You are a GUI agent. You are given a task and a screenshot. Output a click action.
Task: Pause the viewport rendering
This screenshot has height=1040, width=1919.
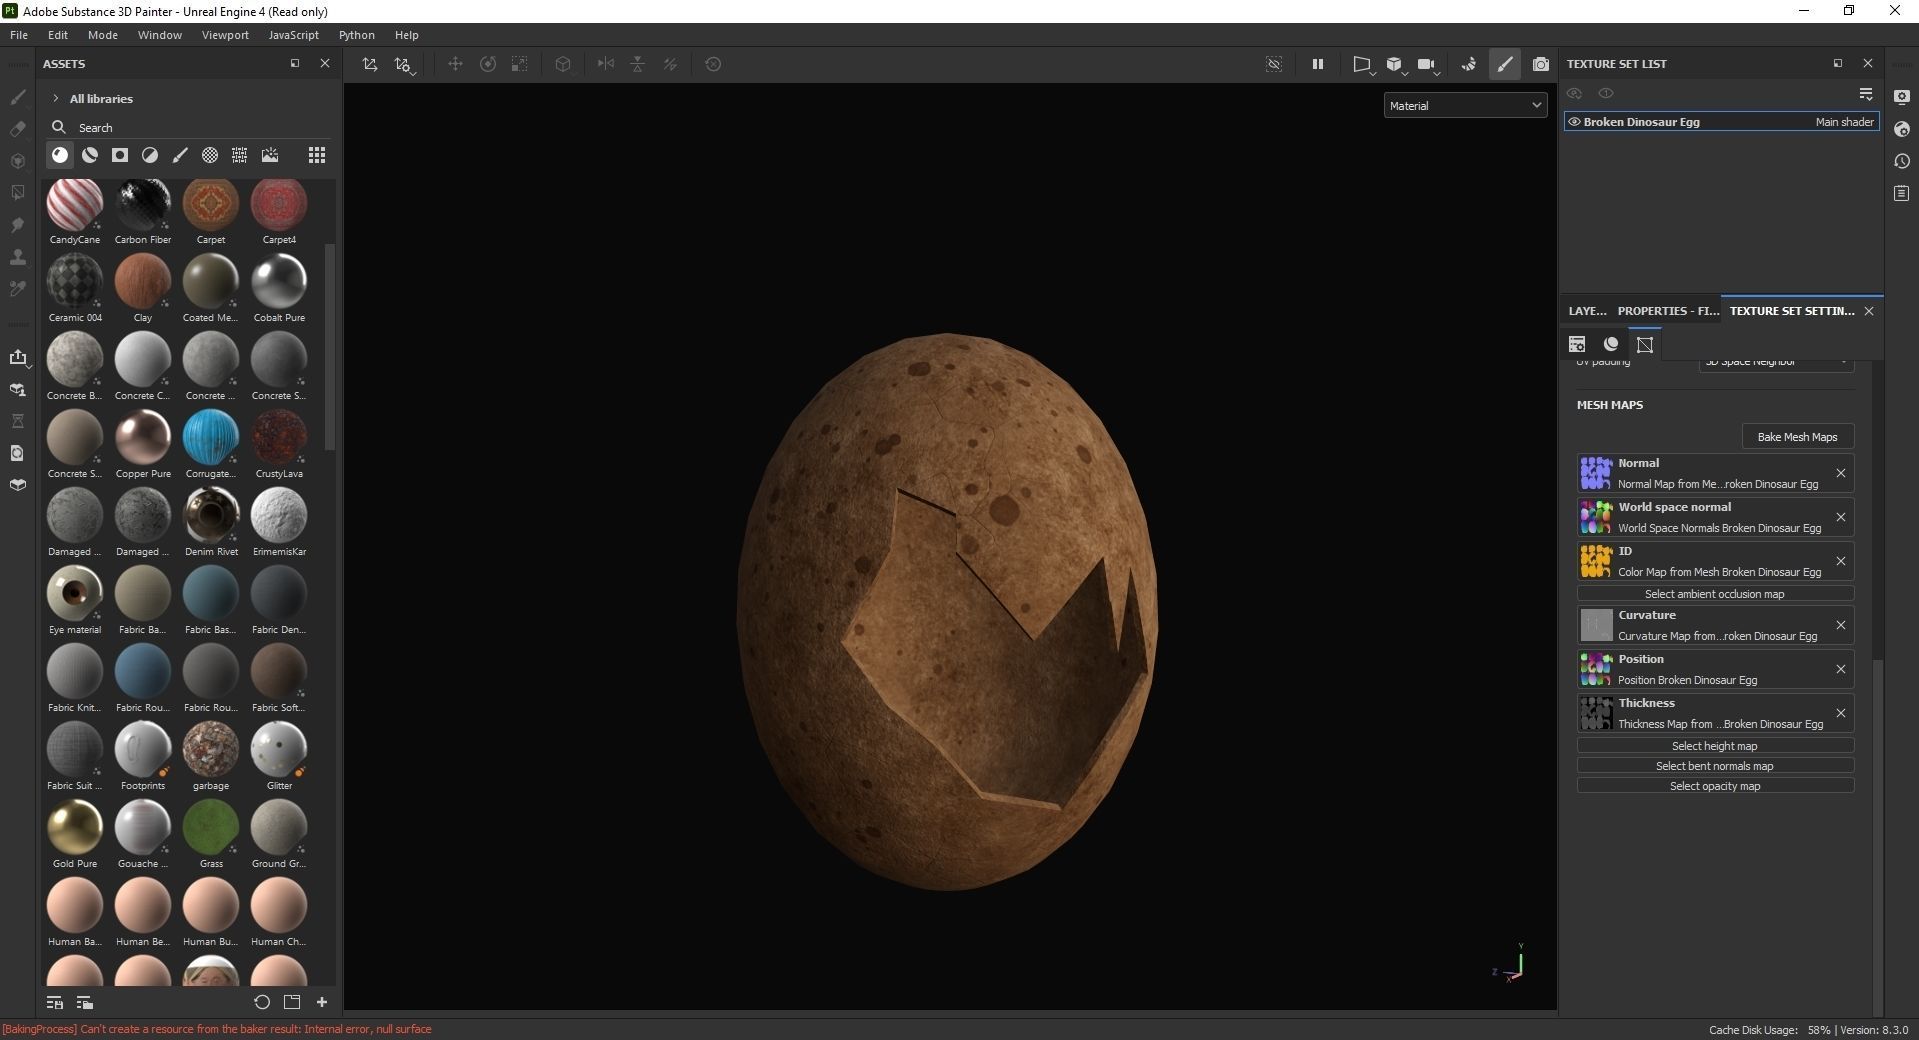[x=1318, y=64]
